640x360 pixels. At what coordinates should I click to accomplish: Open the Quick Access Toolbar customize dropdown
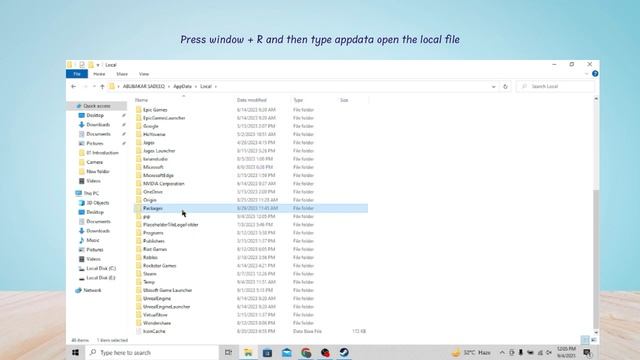[x=98, y=65]
